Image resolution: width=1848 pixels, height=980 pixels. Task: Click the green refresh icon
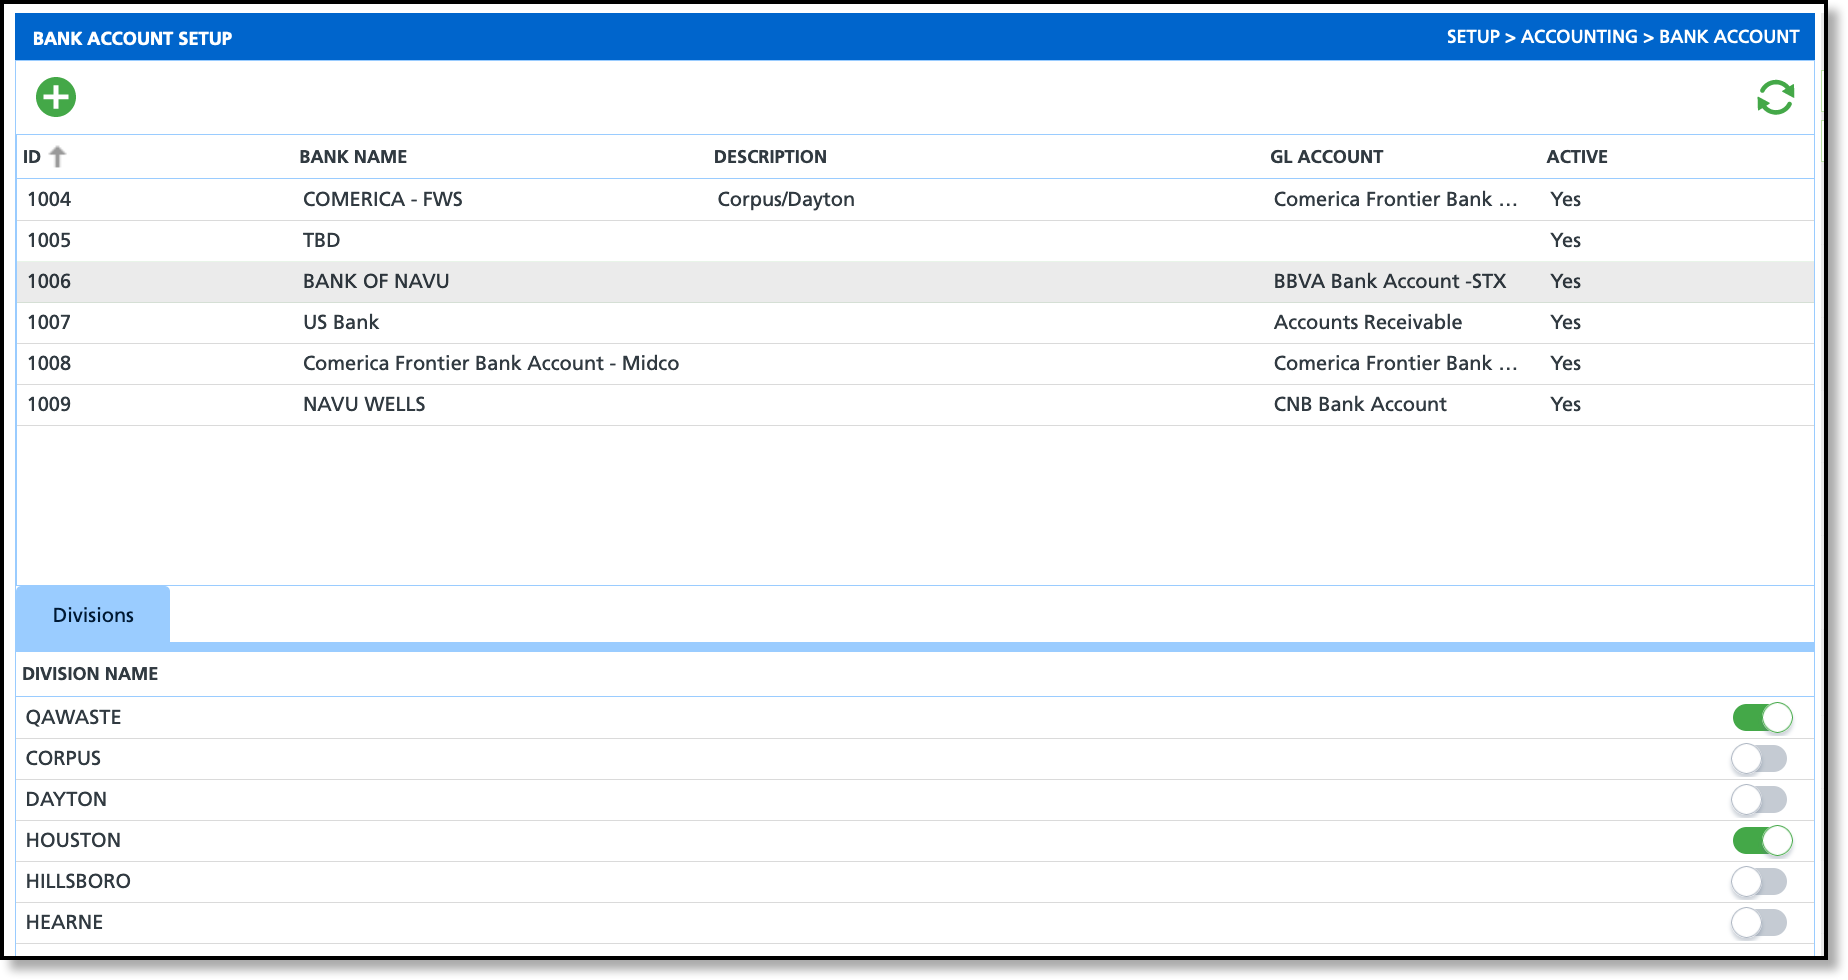point(1776,98)
